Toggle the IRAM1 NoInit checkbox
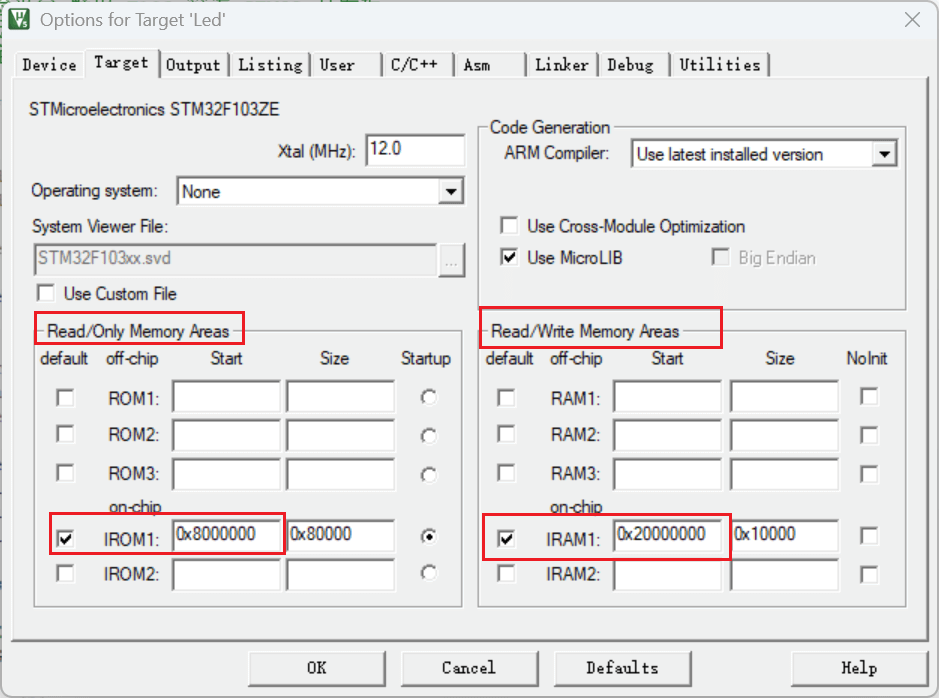Screen dimensions: 939x698 pos(869,536)
